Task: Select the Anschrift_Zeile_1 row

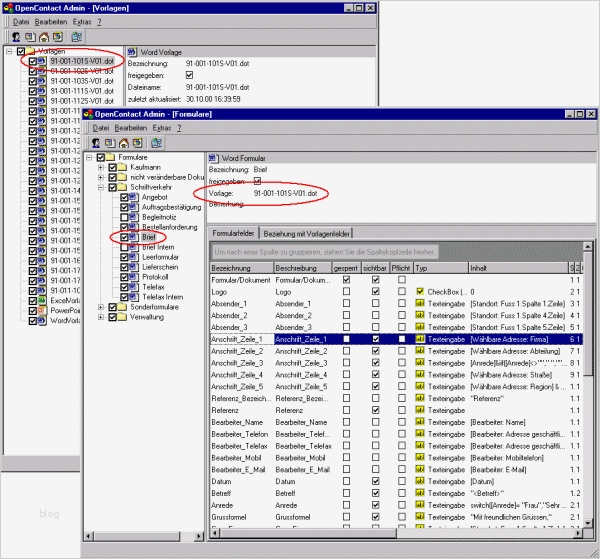Action: tap(396, 339)
